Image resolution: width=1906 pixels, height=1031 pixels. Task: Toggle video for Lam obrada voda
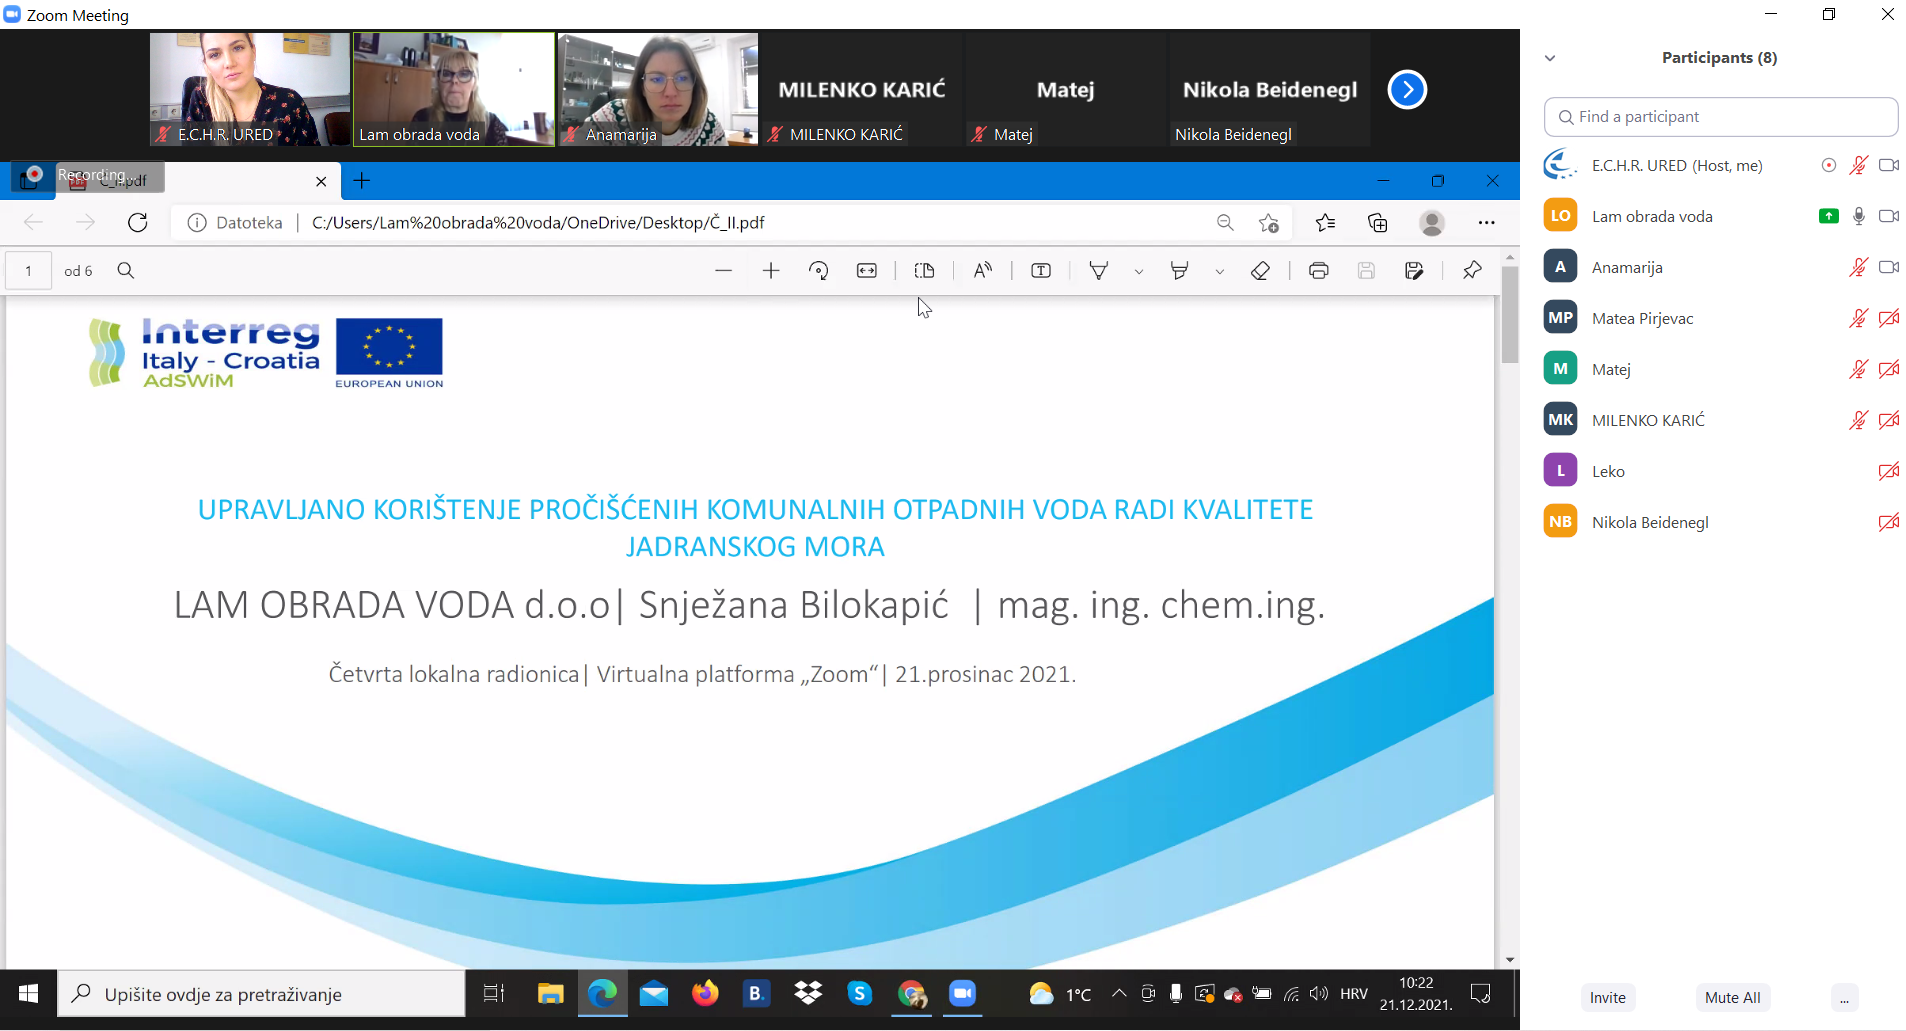click(1888, 216)
